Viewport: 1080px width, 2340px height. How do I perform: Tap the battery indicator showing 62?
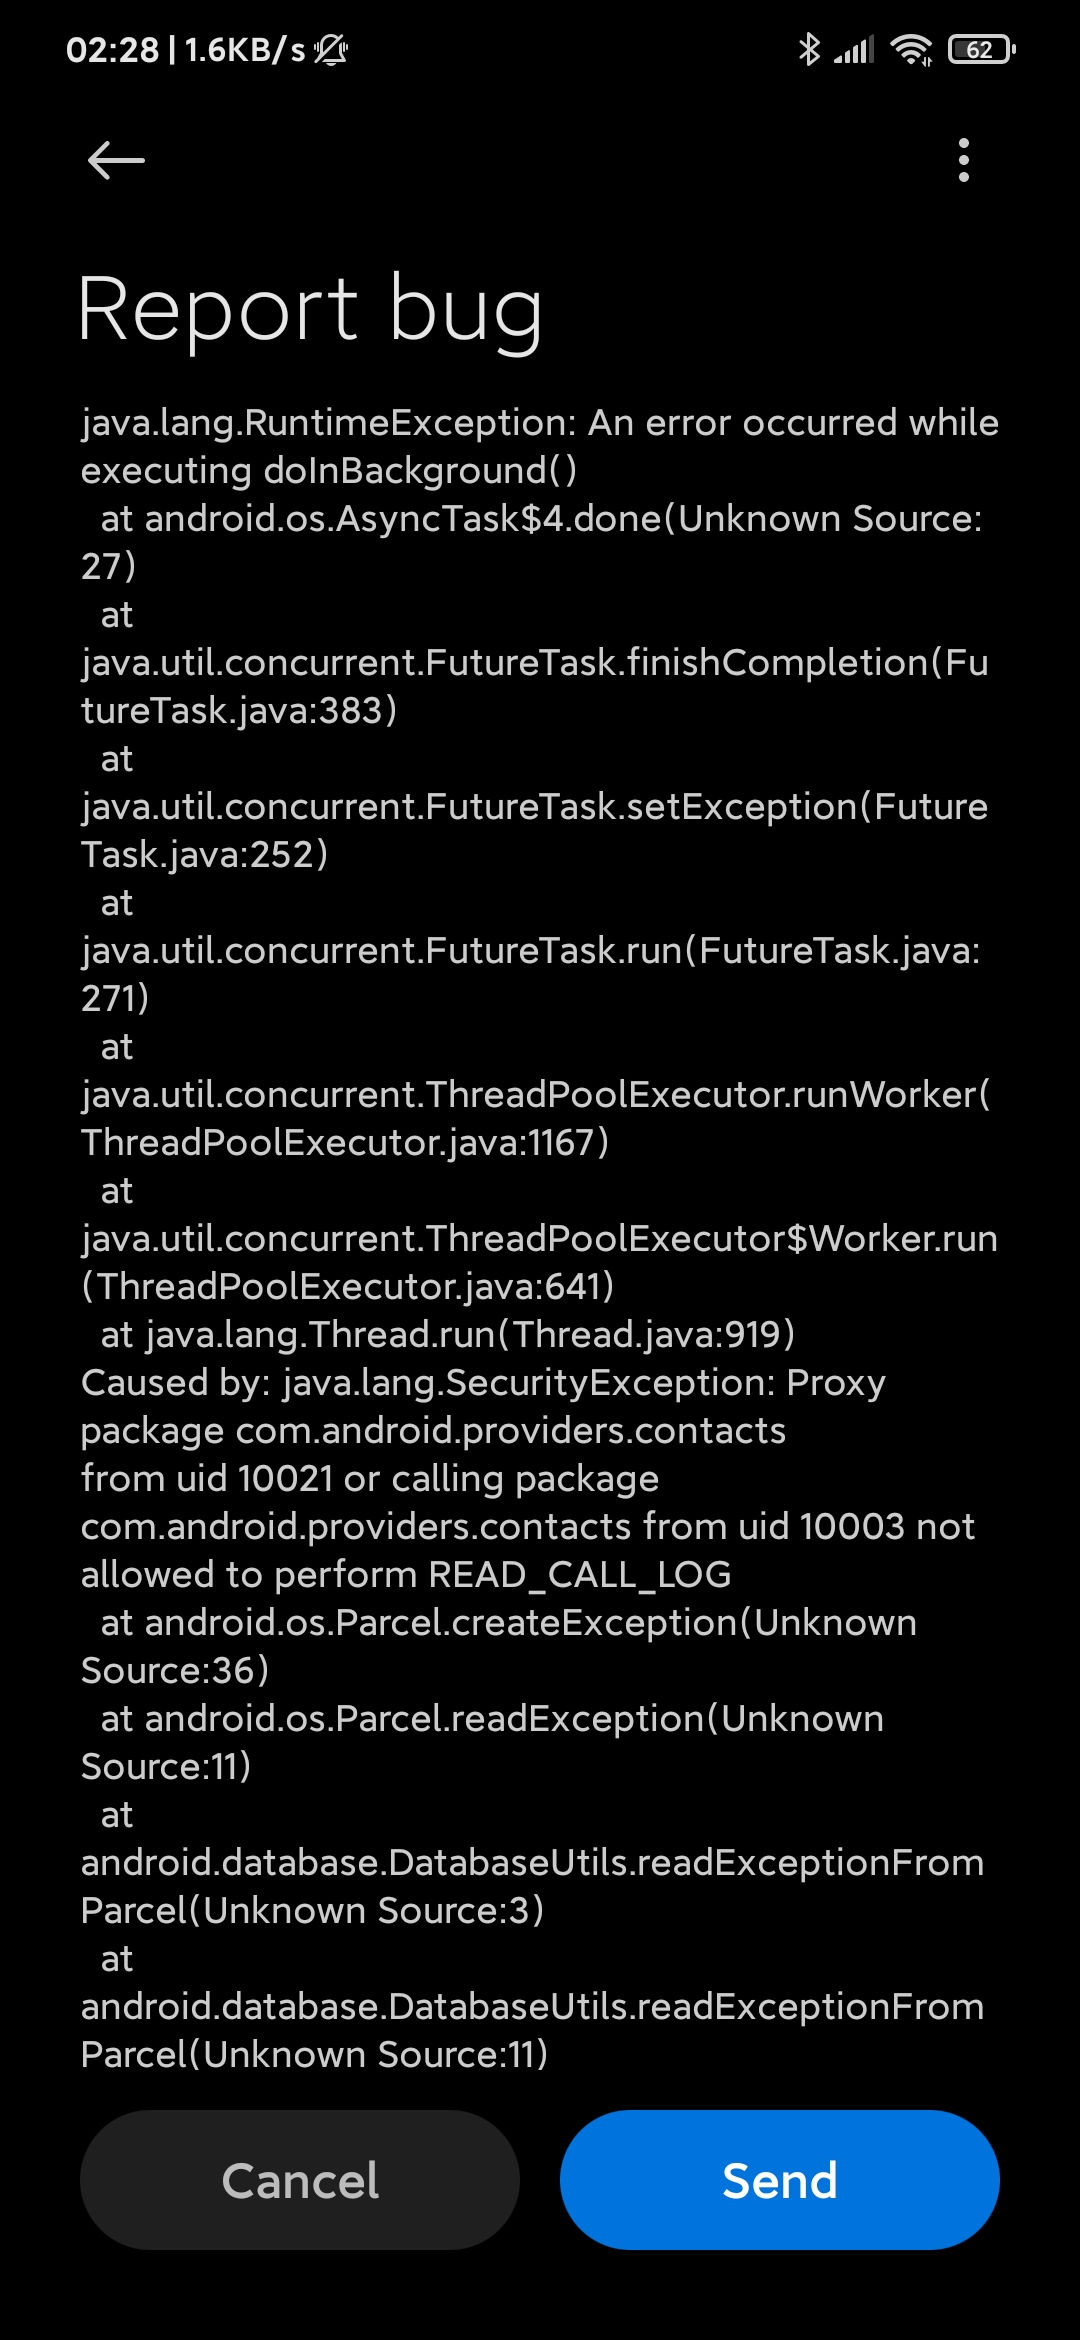(x=982, y=49)
